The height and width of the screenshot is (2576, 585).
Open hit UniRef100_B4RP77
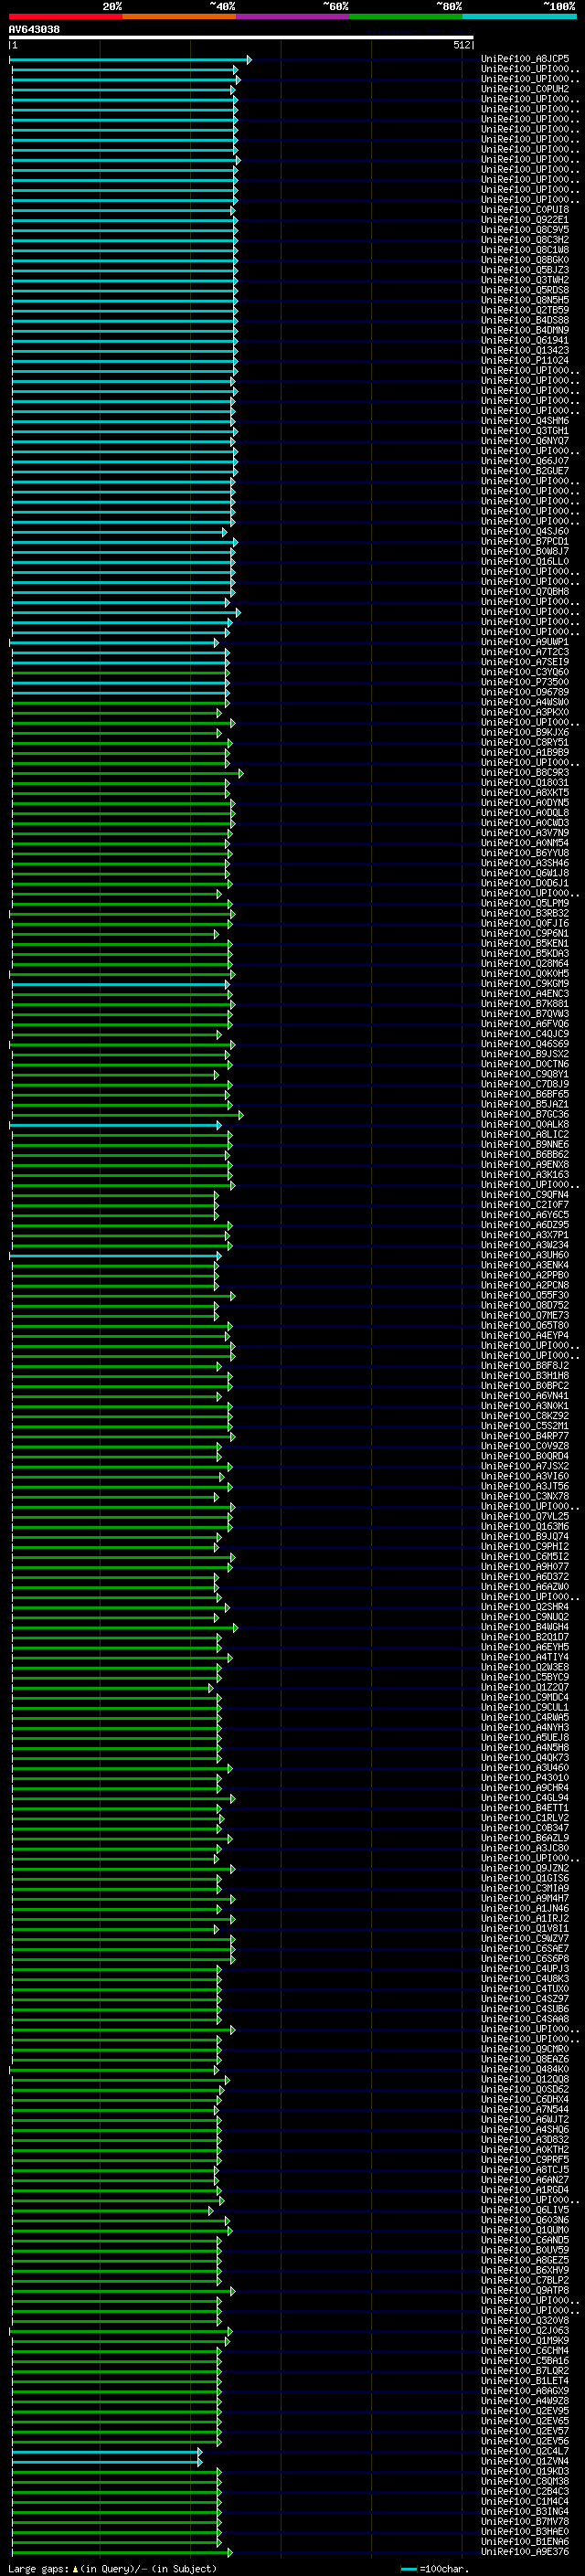525,1436
